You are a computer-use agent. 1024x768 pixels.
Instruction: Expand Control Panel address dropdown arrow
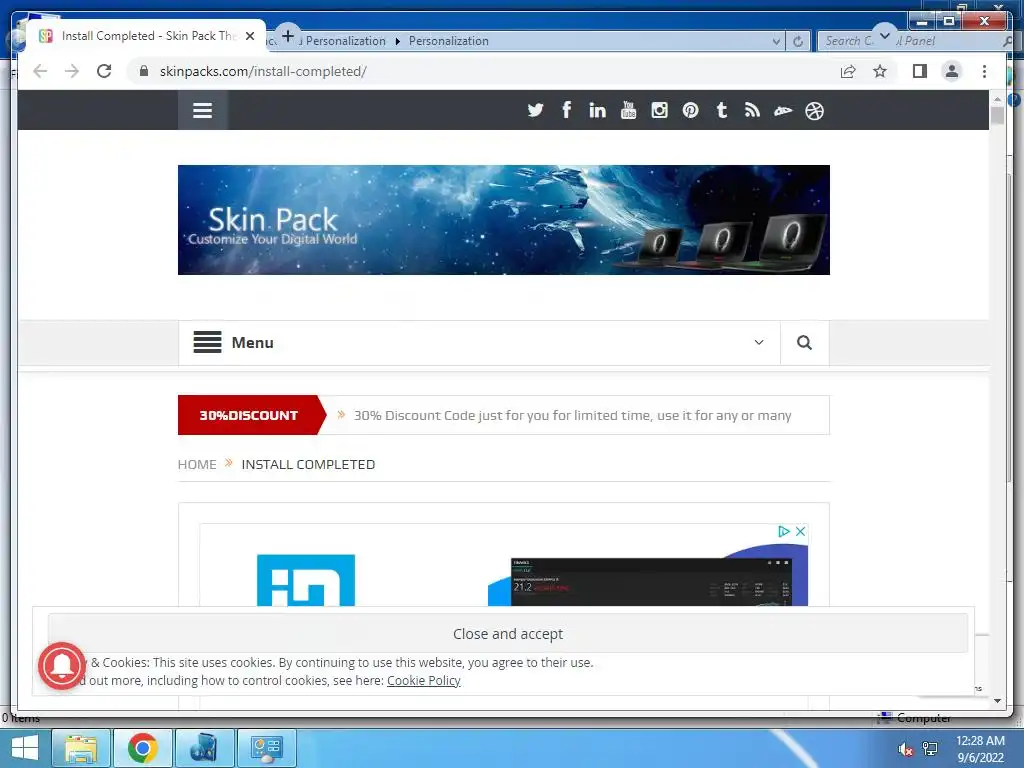pyautogui.click(x=776, y=41)
